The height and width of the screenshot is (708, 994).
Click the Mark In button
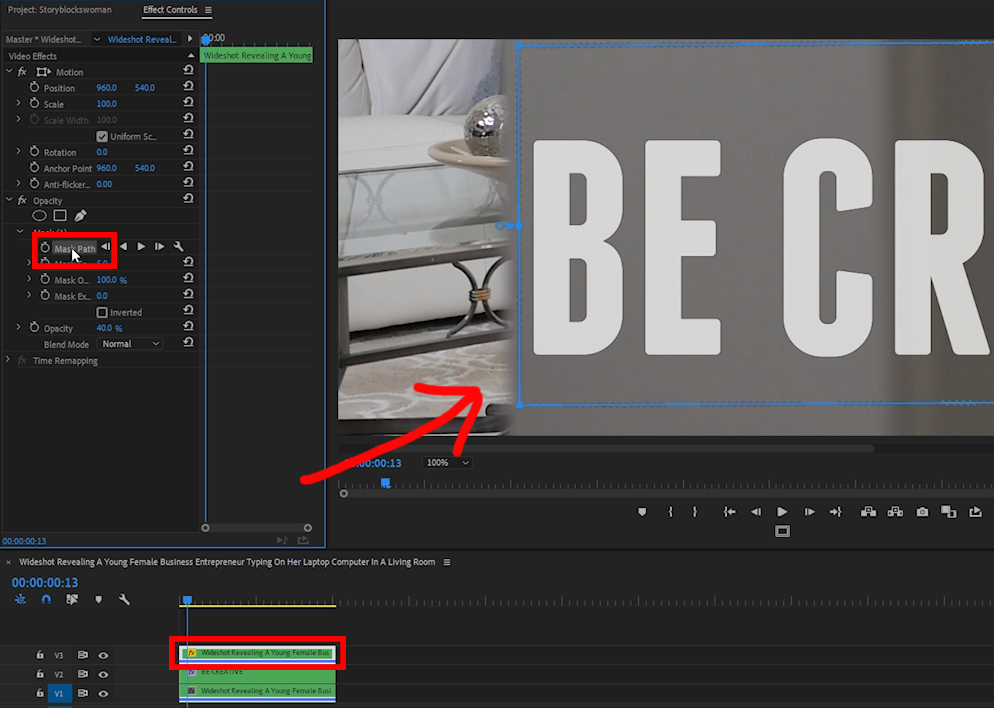pos(670,512)
